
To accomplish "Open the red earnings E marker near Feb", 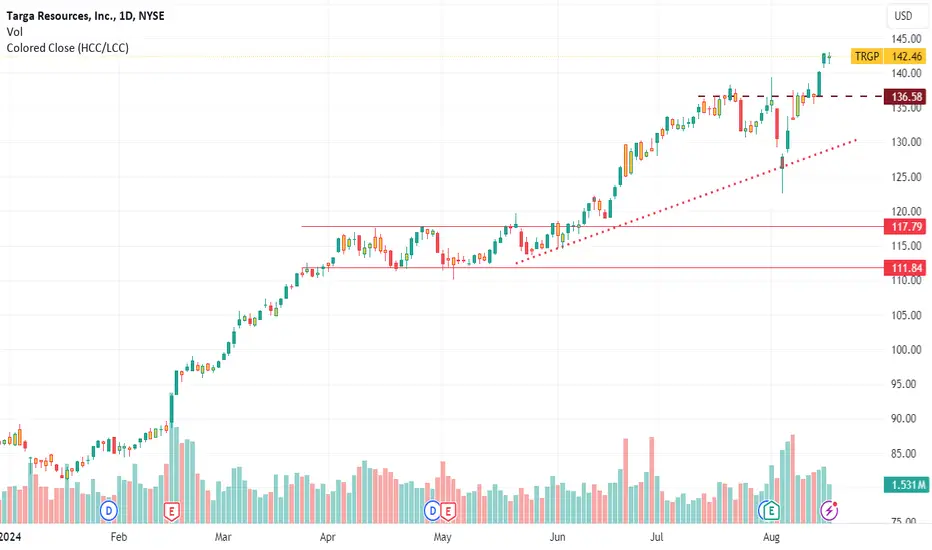I will (x=171, y=511).
